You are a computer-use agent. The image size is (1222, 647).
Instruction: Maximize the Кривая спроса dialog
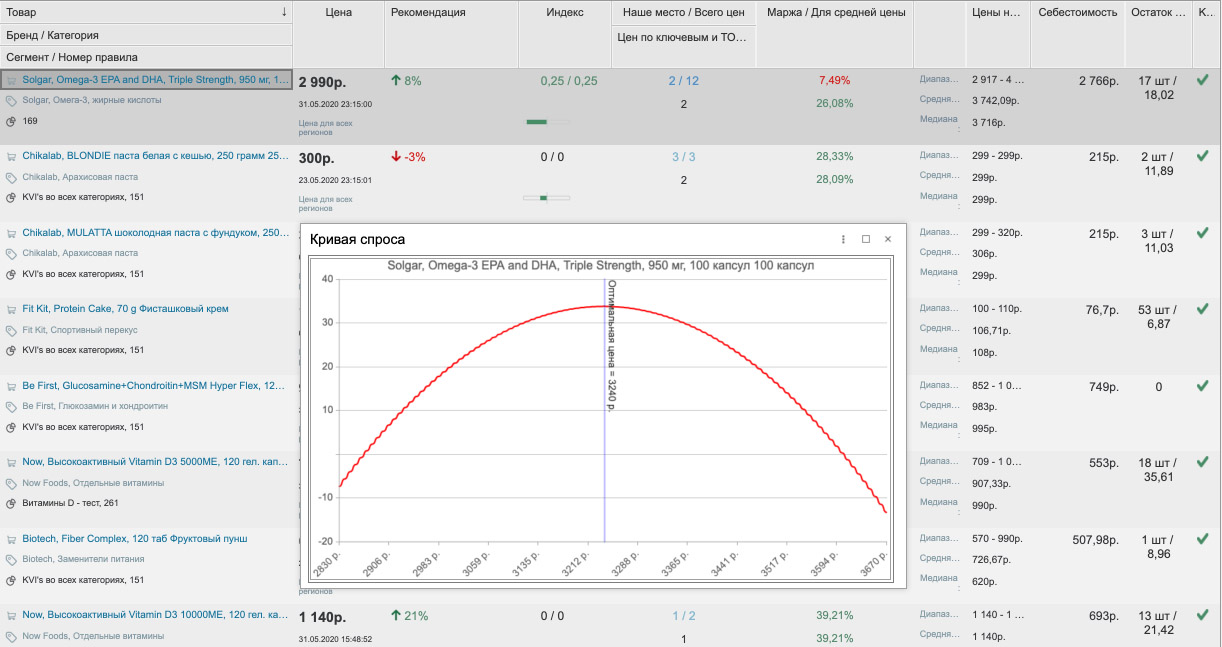(x=866, y=239)
